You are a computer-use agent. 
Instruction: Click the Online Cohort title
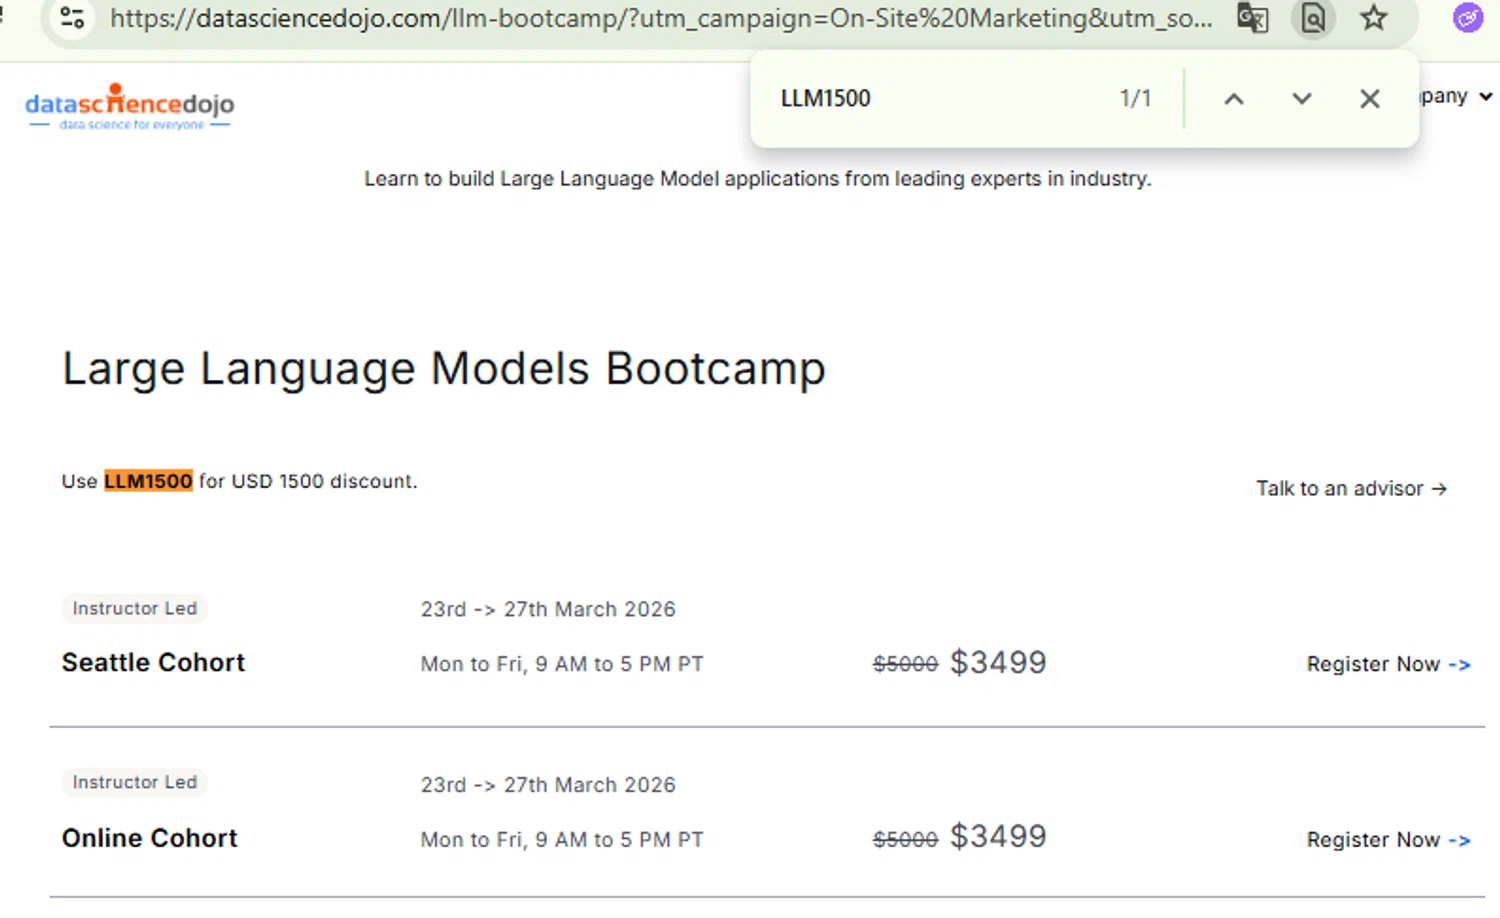(x=150, y=838)
